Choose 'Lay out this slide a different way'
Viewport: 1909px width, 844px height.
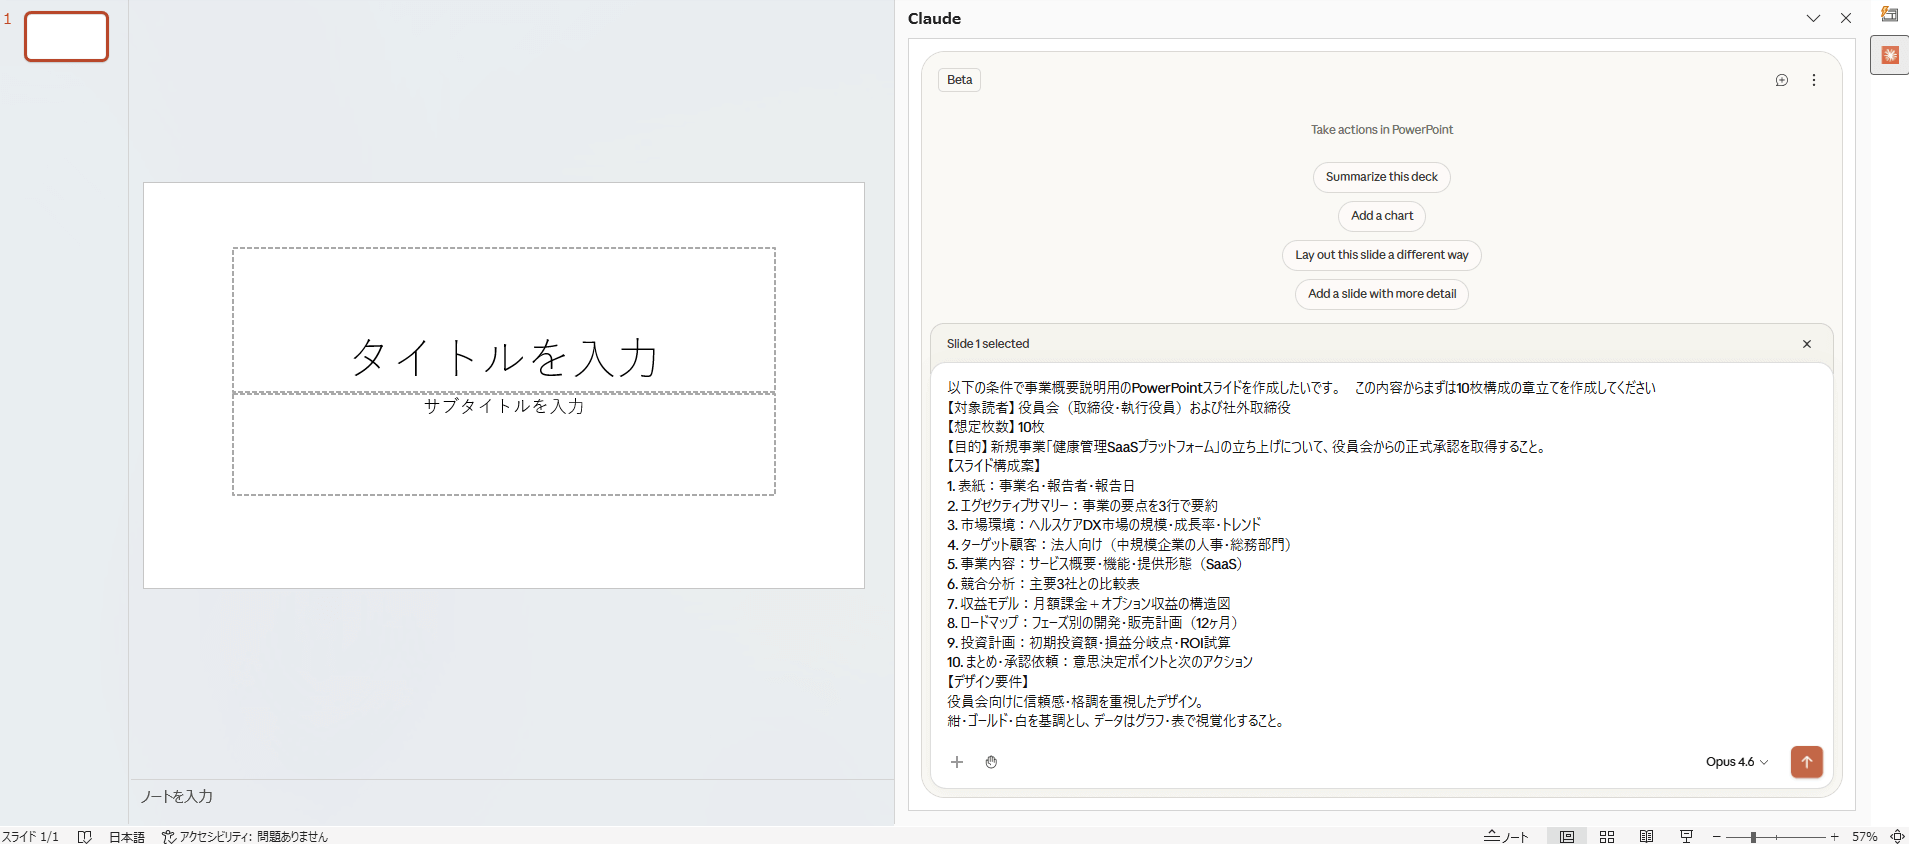pos(1381,255)
